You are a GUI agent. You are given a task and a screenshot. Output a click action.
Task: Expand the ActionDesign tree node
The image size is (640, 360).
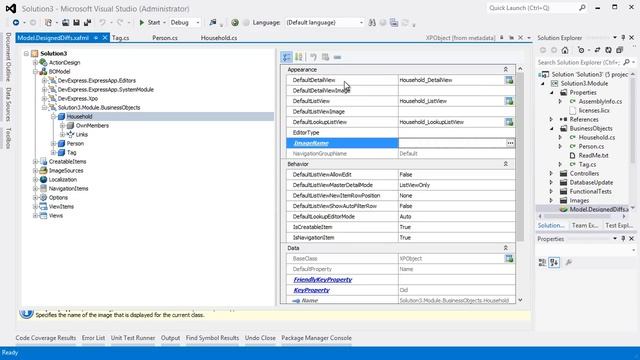pos(35,62)
